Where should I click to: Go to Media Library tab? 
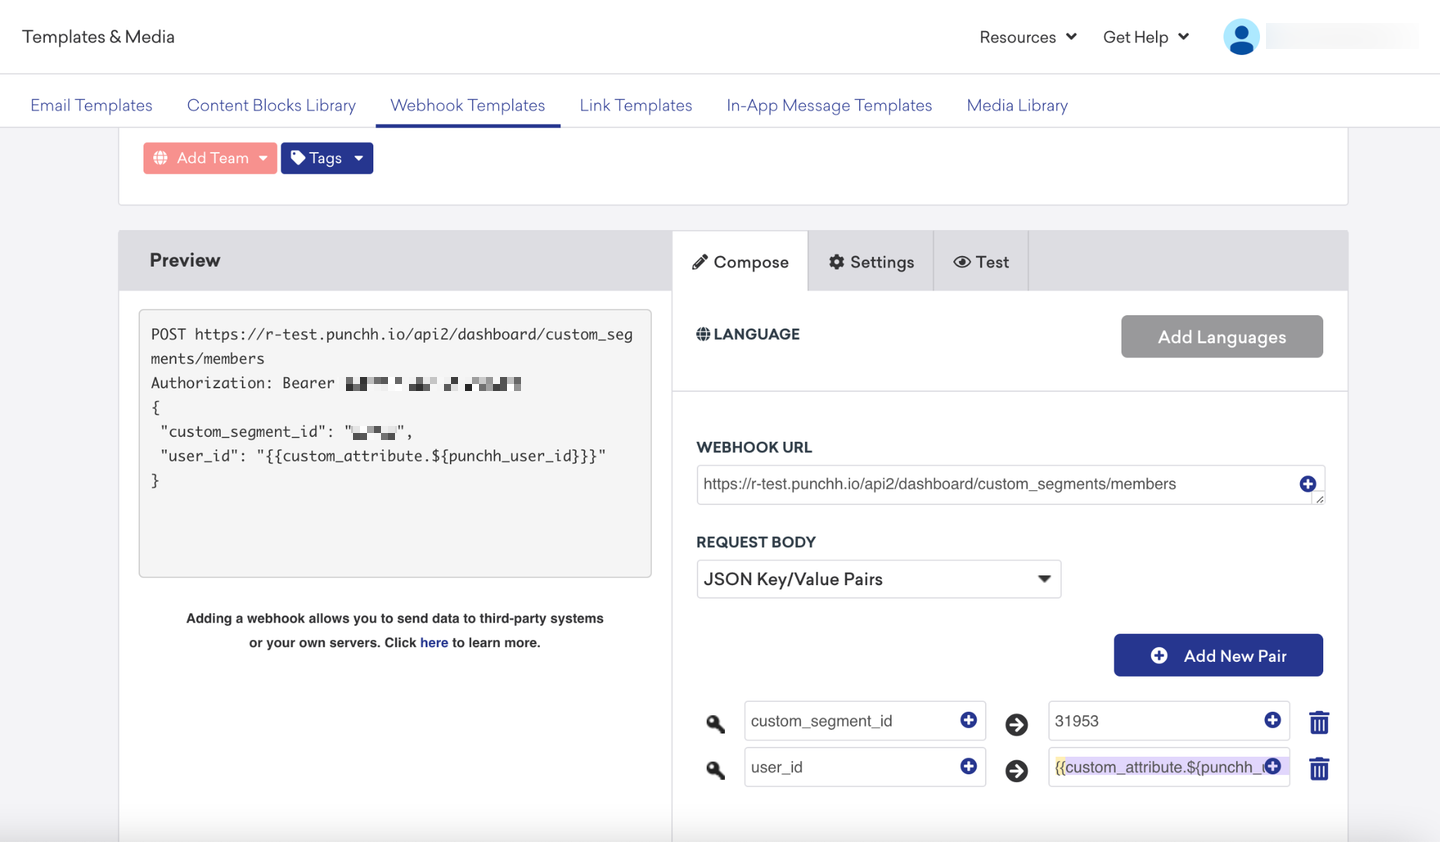[x=1017, y=105]
